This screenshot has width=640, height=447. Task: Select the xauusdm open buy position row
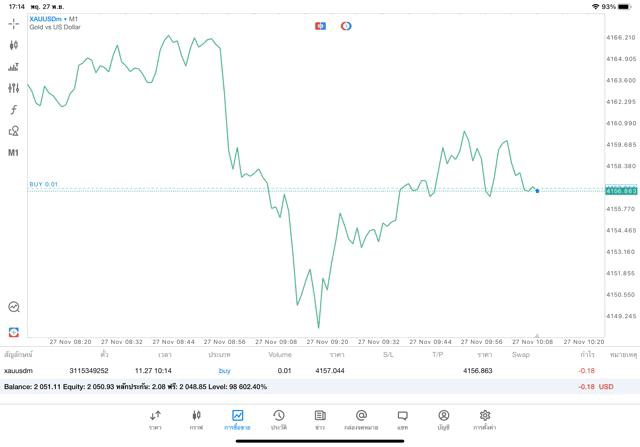(x=300, y=371)
